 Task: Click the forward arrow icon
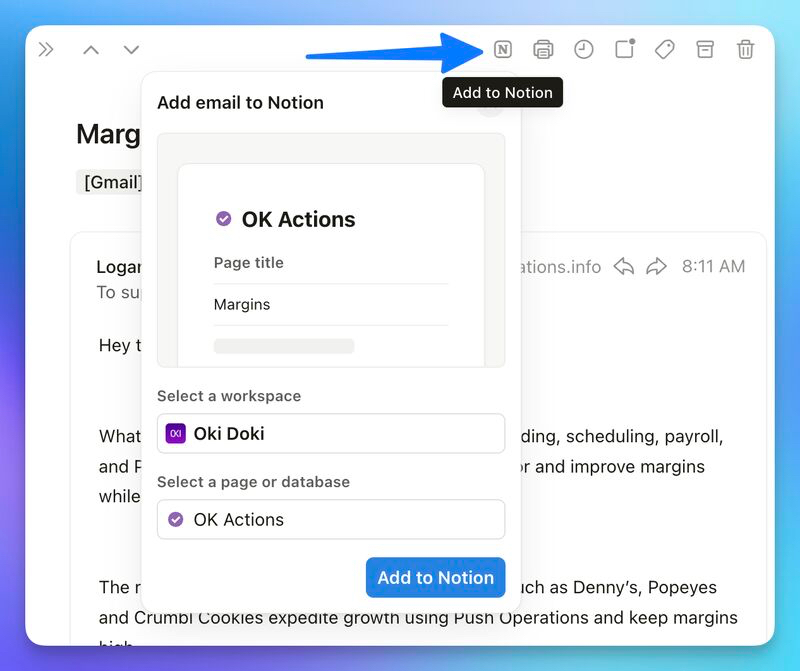pos(656,266)
